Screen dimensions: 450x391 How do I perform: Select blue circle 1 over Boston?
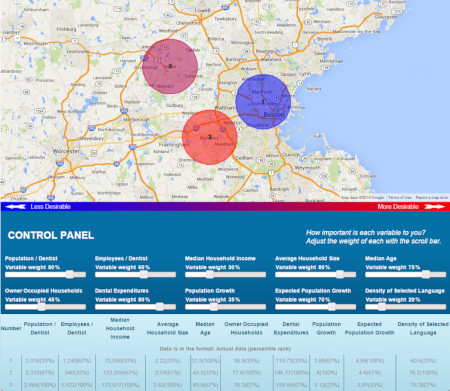[263, 102]
